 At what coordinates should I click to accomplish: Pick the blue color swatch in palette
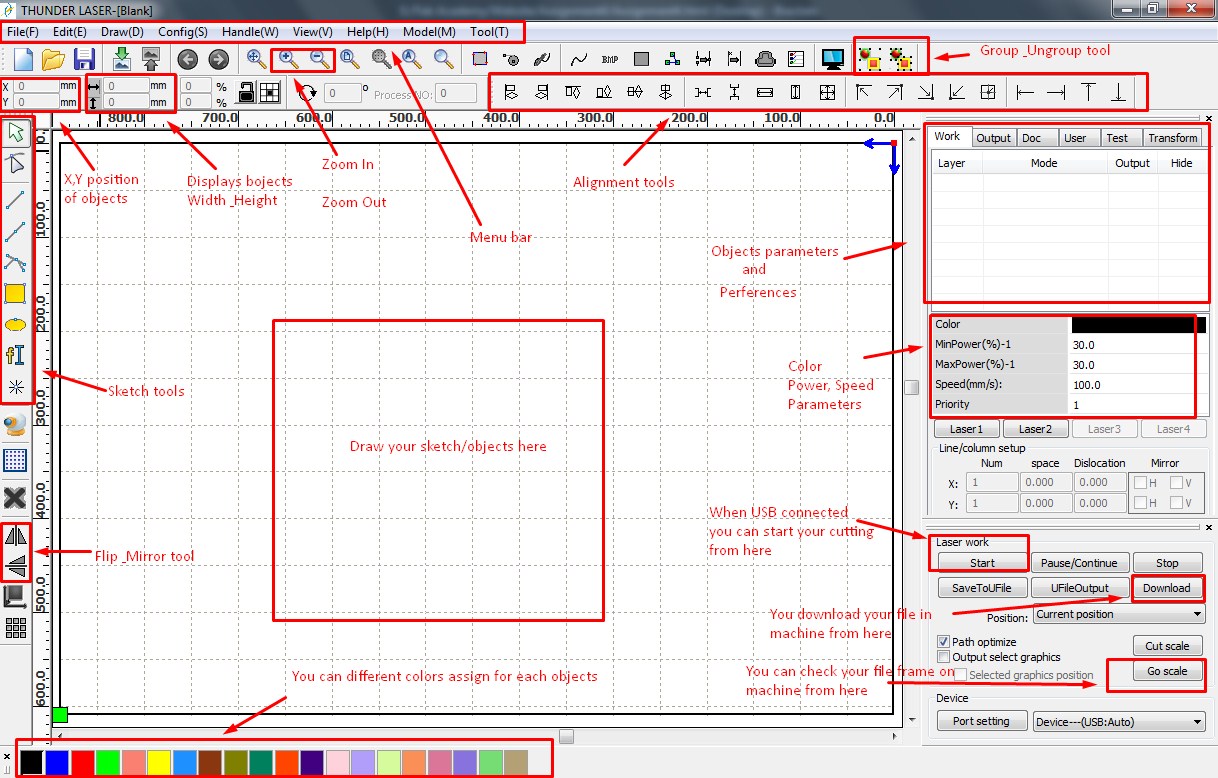[x=57, y=762]
